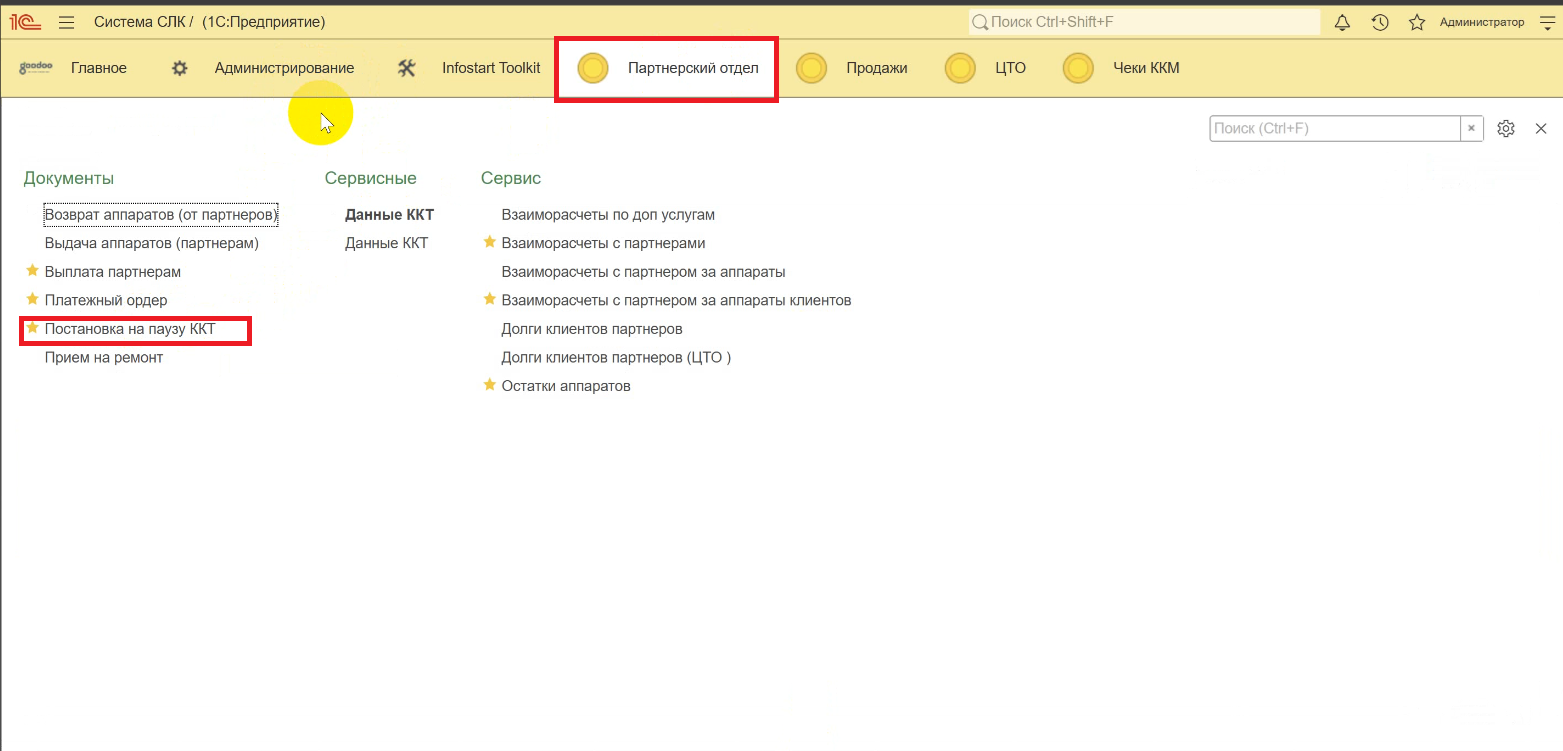Click the 1C logo in the title bar
Screen dimensions: 1563x751
click(25, 22)
